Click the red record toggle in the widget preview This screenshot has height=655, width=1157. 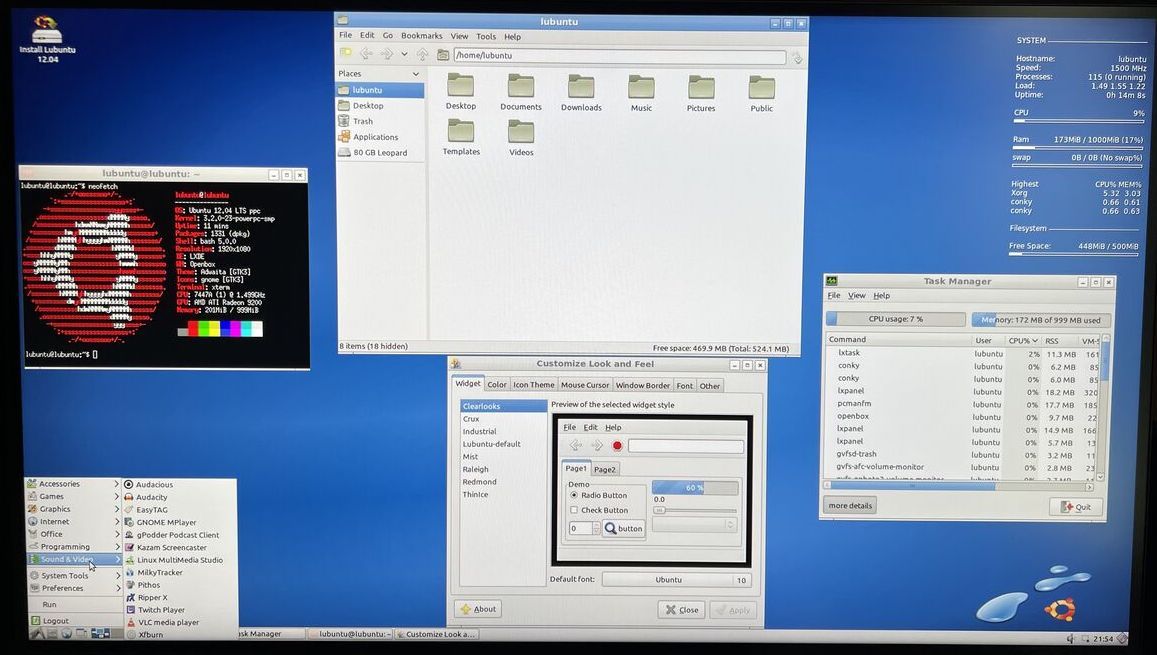[x=616, y=446]
